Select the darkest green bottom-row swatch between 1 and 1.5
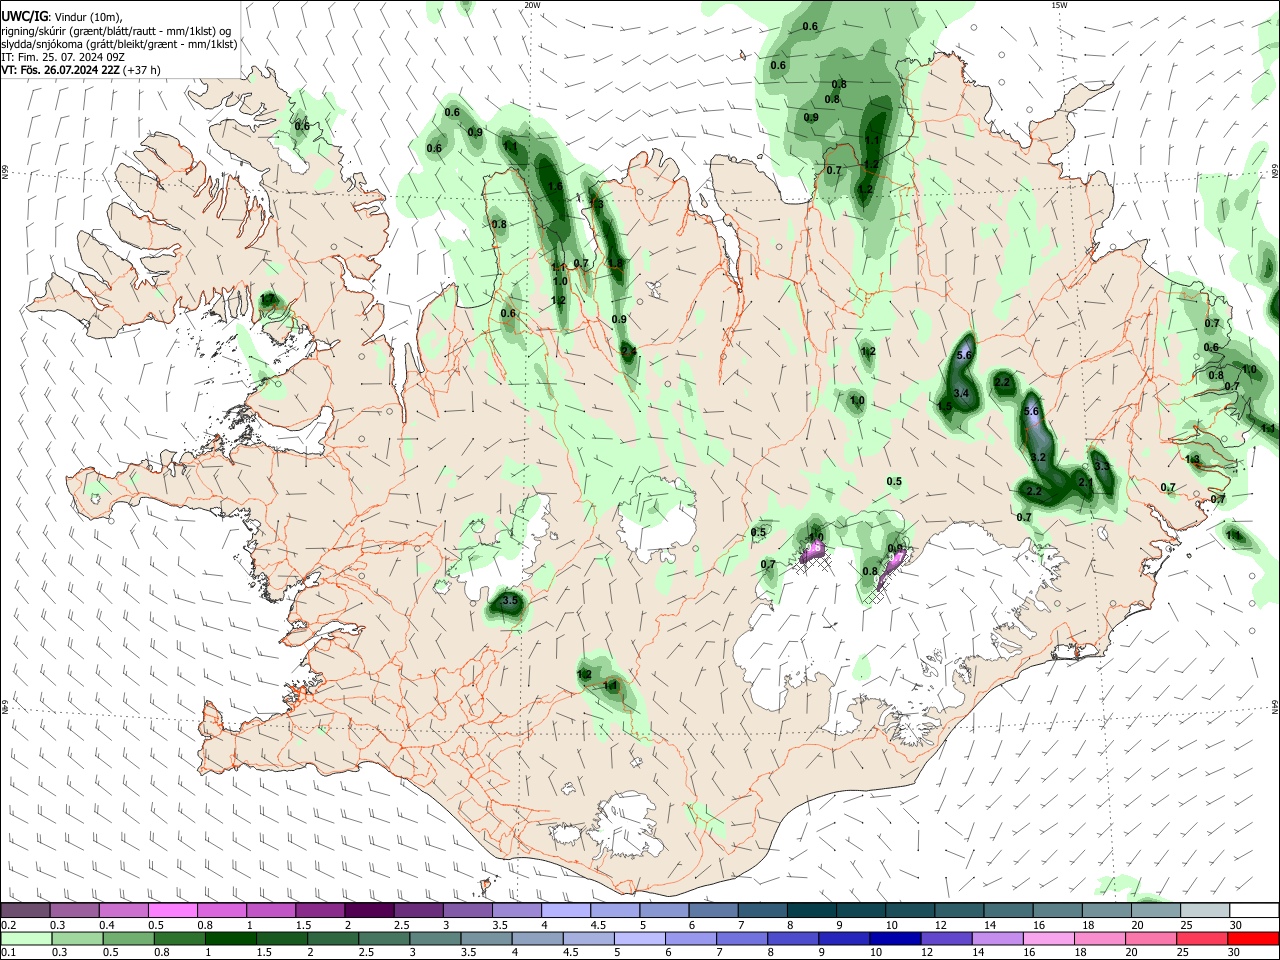Viewport: 1280px width, 960px height. [230, 938]
